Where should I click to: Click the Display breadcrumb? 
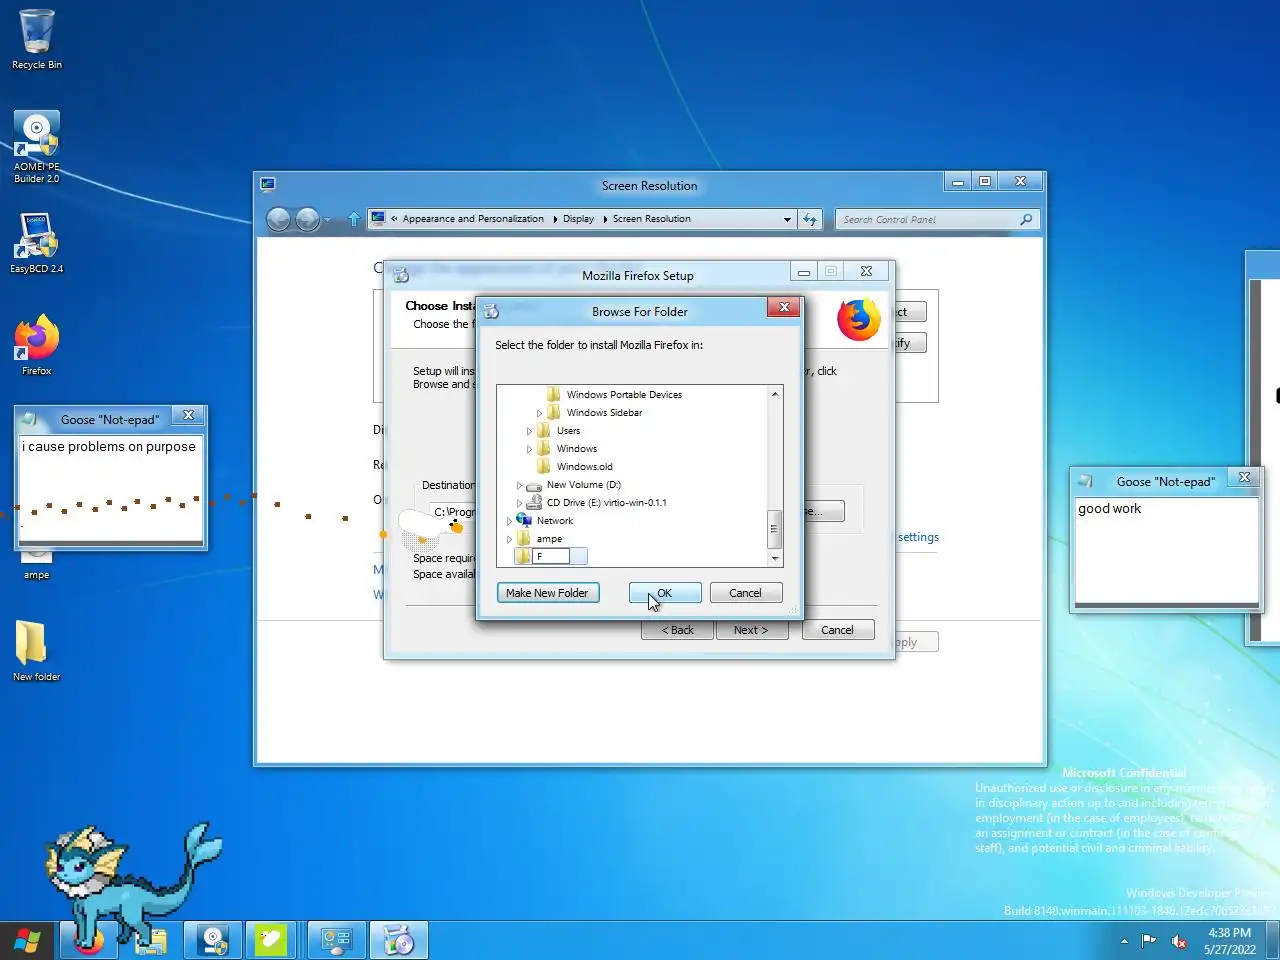pyautogui.click(x=578, y=219)
